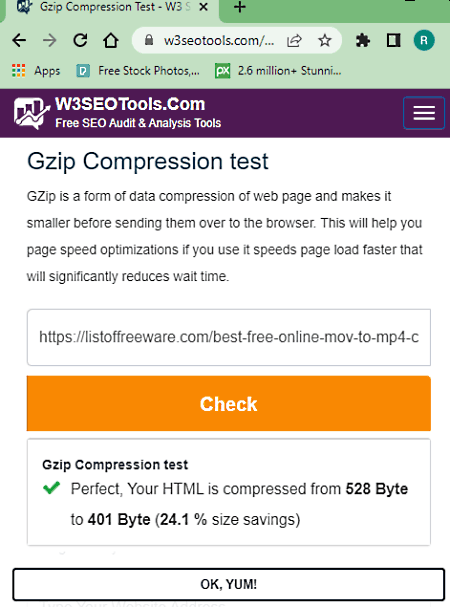Toggle the side panel icon
The height and width of the screenshot is (607, 450).
(x=393, y=40)
